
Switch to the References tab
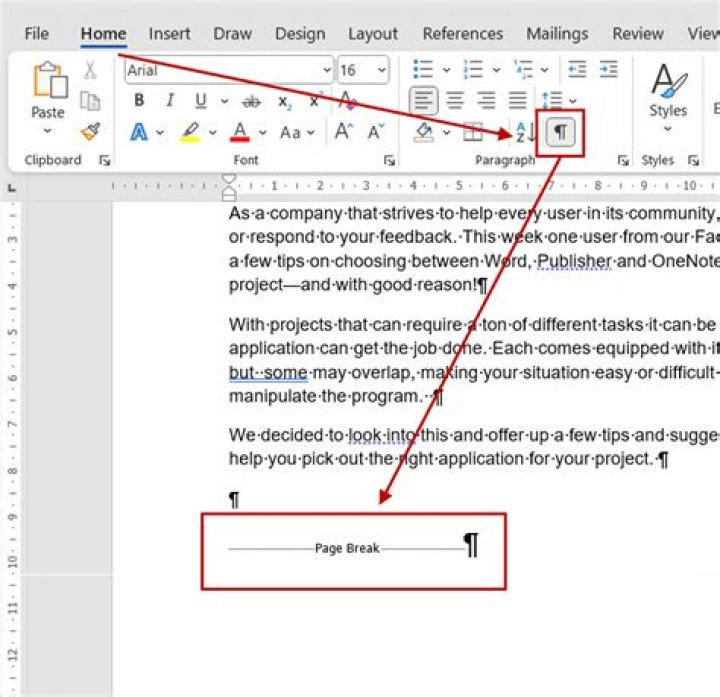coord(462,34)
